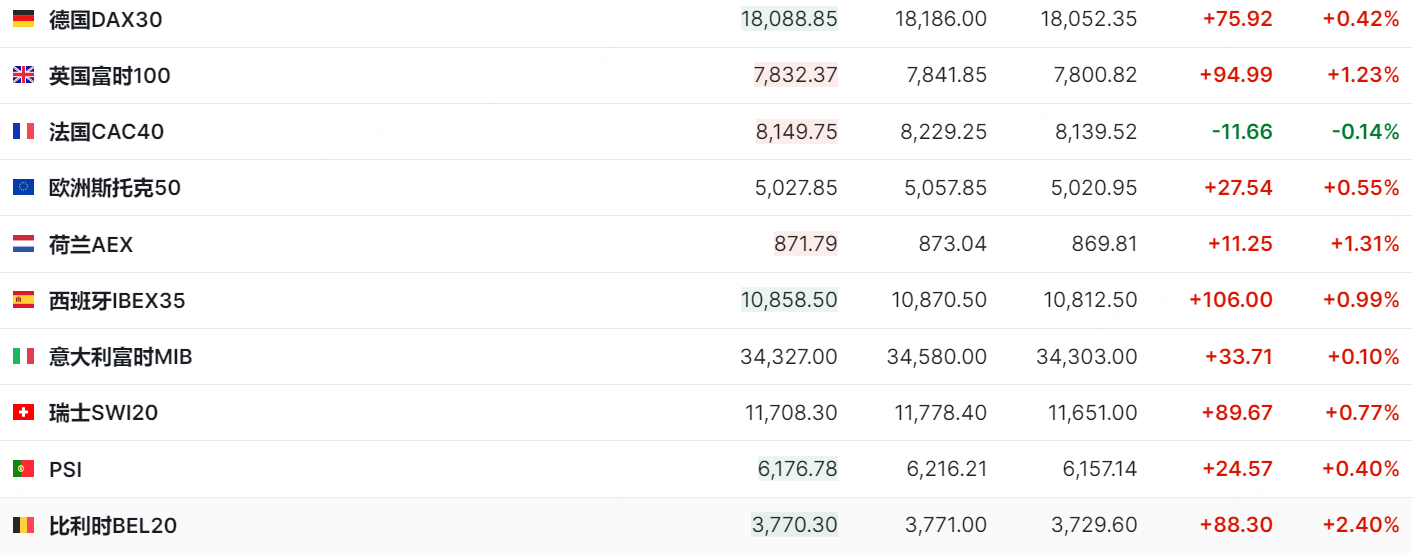Click the Italian flag icon
The width and height of the screenshot is (1412, 553).
(x=23, y=356)
